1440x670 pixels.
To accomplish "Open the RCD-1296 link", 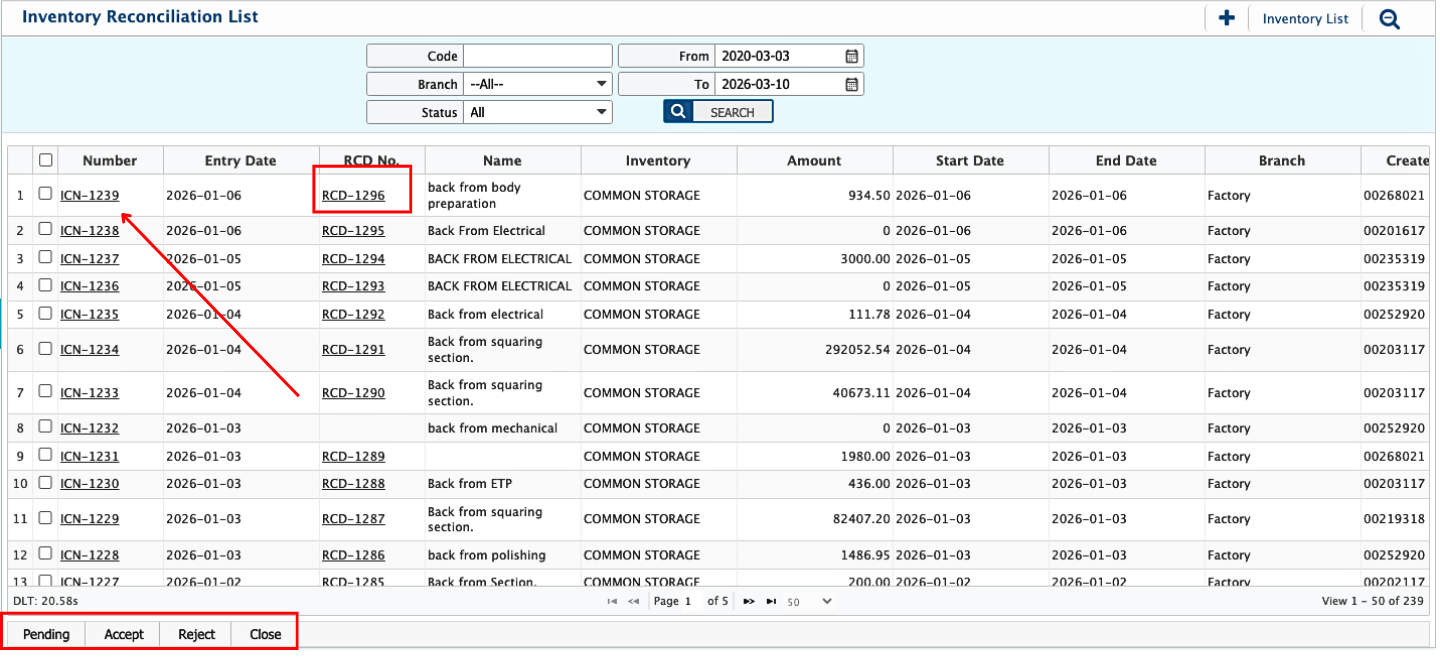I will tap(353, 195).
